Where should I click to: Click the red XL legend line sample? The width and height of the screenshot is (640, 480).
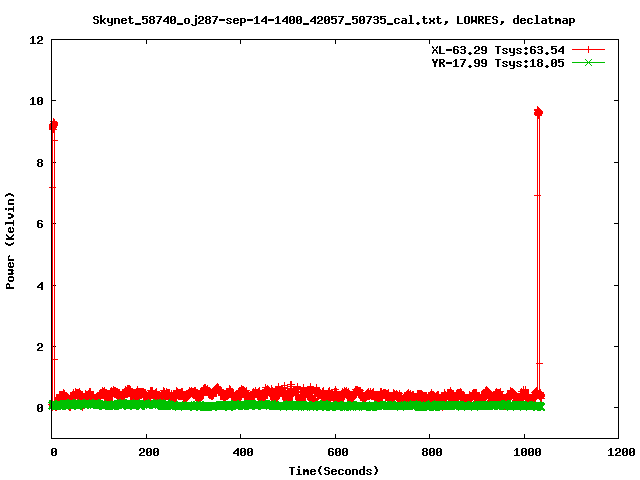click(x=588, y=50)
